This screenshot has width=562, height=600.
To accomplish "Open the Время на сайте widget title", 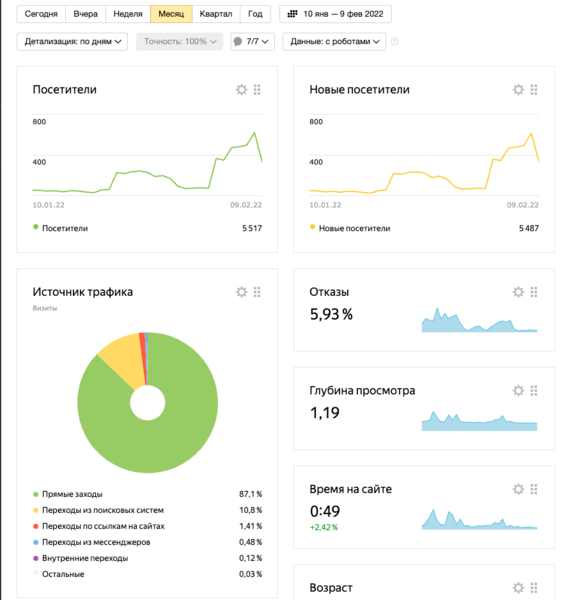I will pos(350,489).
